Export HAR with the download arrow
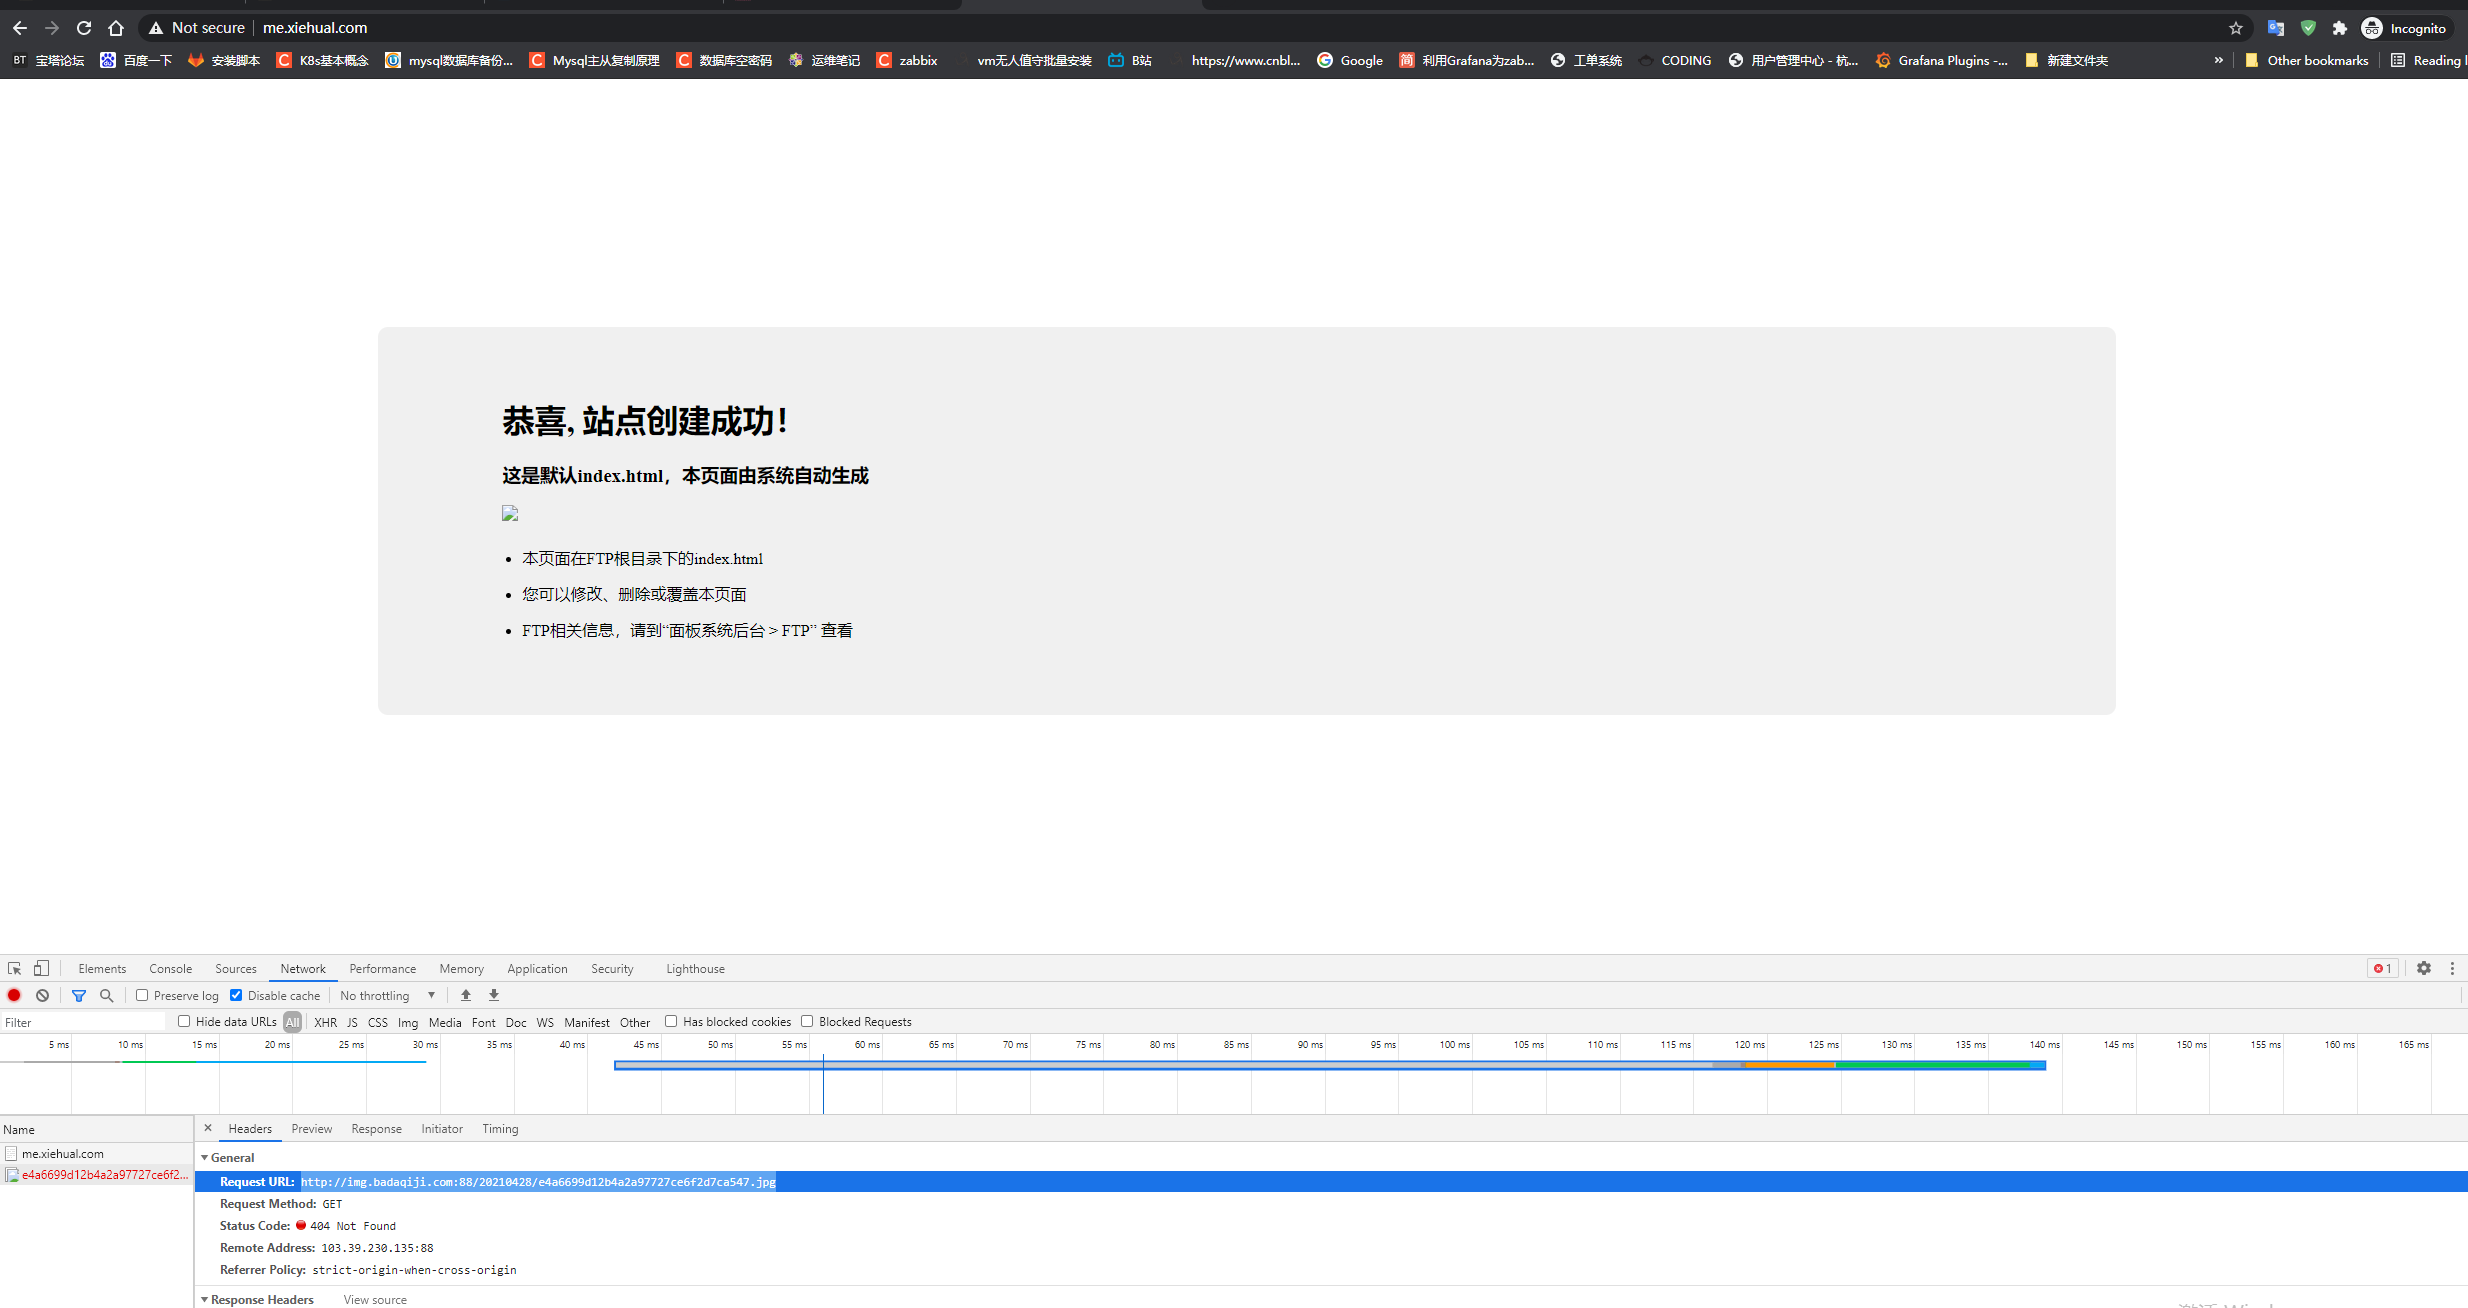This screenshot has height=1308, width=2468. point(494,995)
